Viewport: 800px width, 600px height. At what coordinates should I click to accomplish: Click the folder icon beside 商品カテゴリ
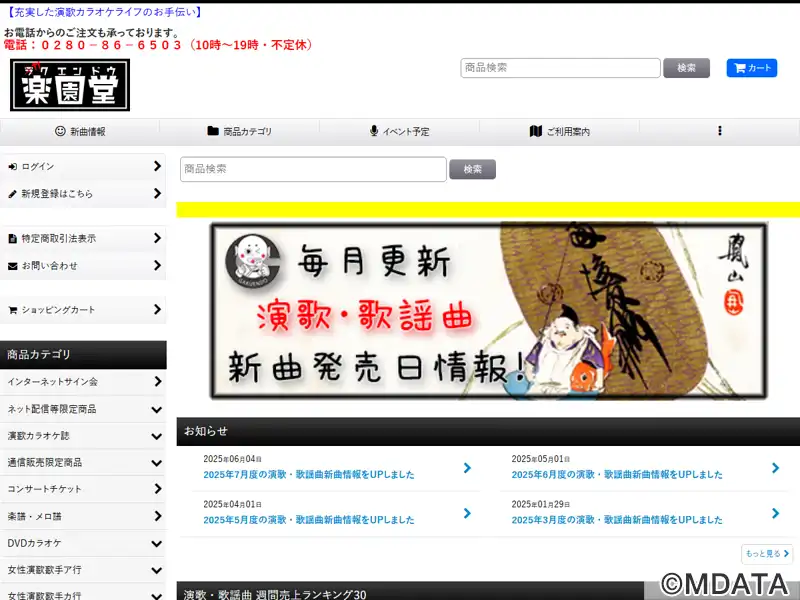213,131
